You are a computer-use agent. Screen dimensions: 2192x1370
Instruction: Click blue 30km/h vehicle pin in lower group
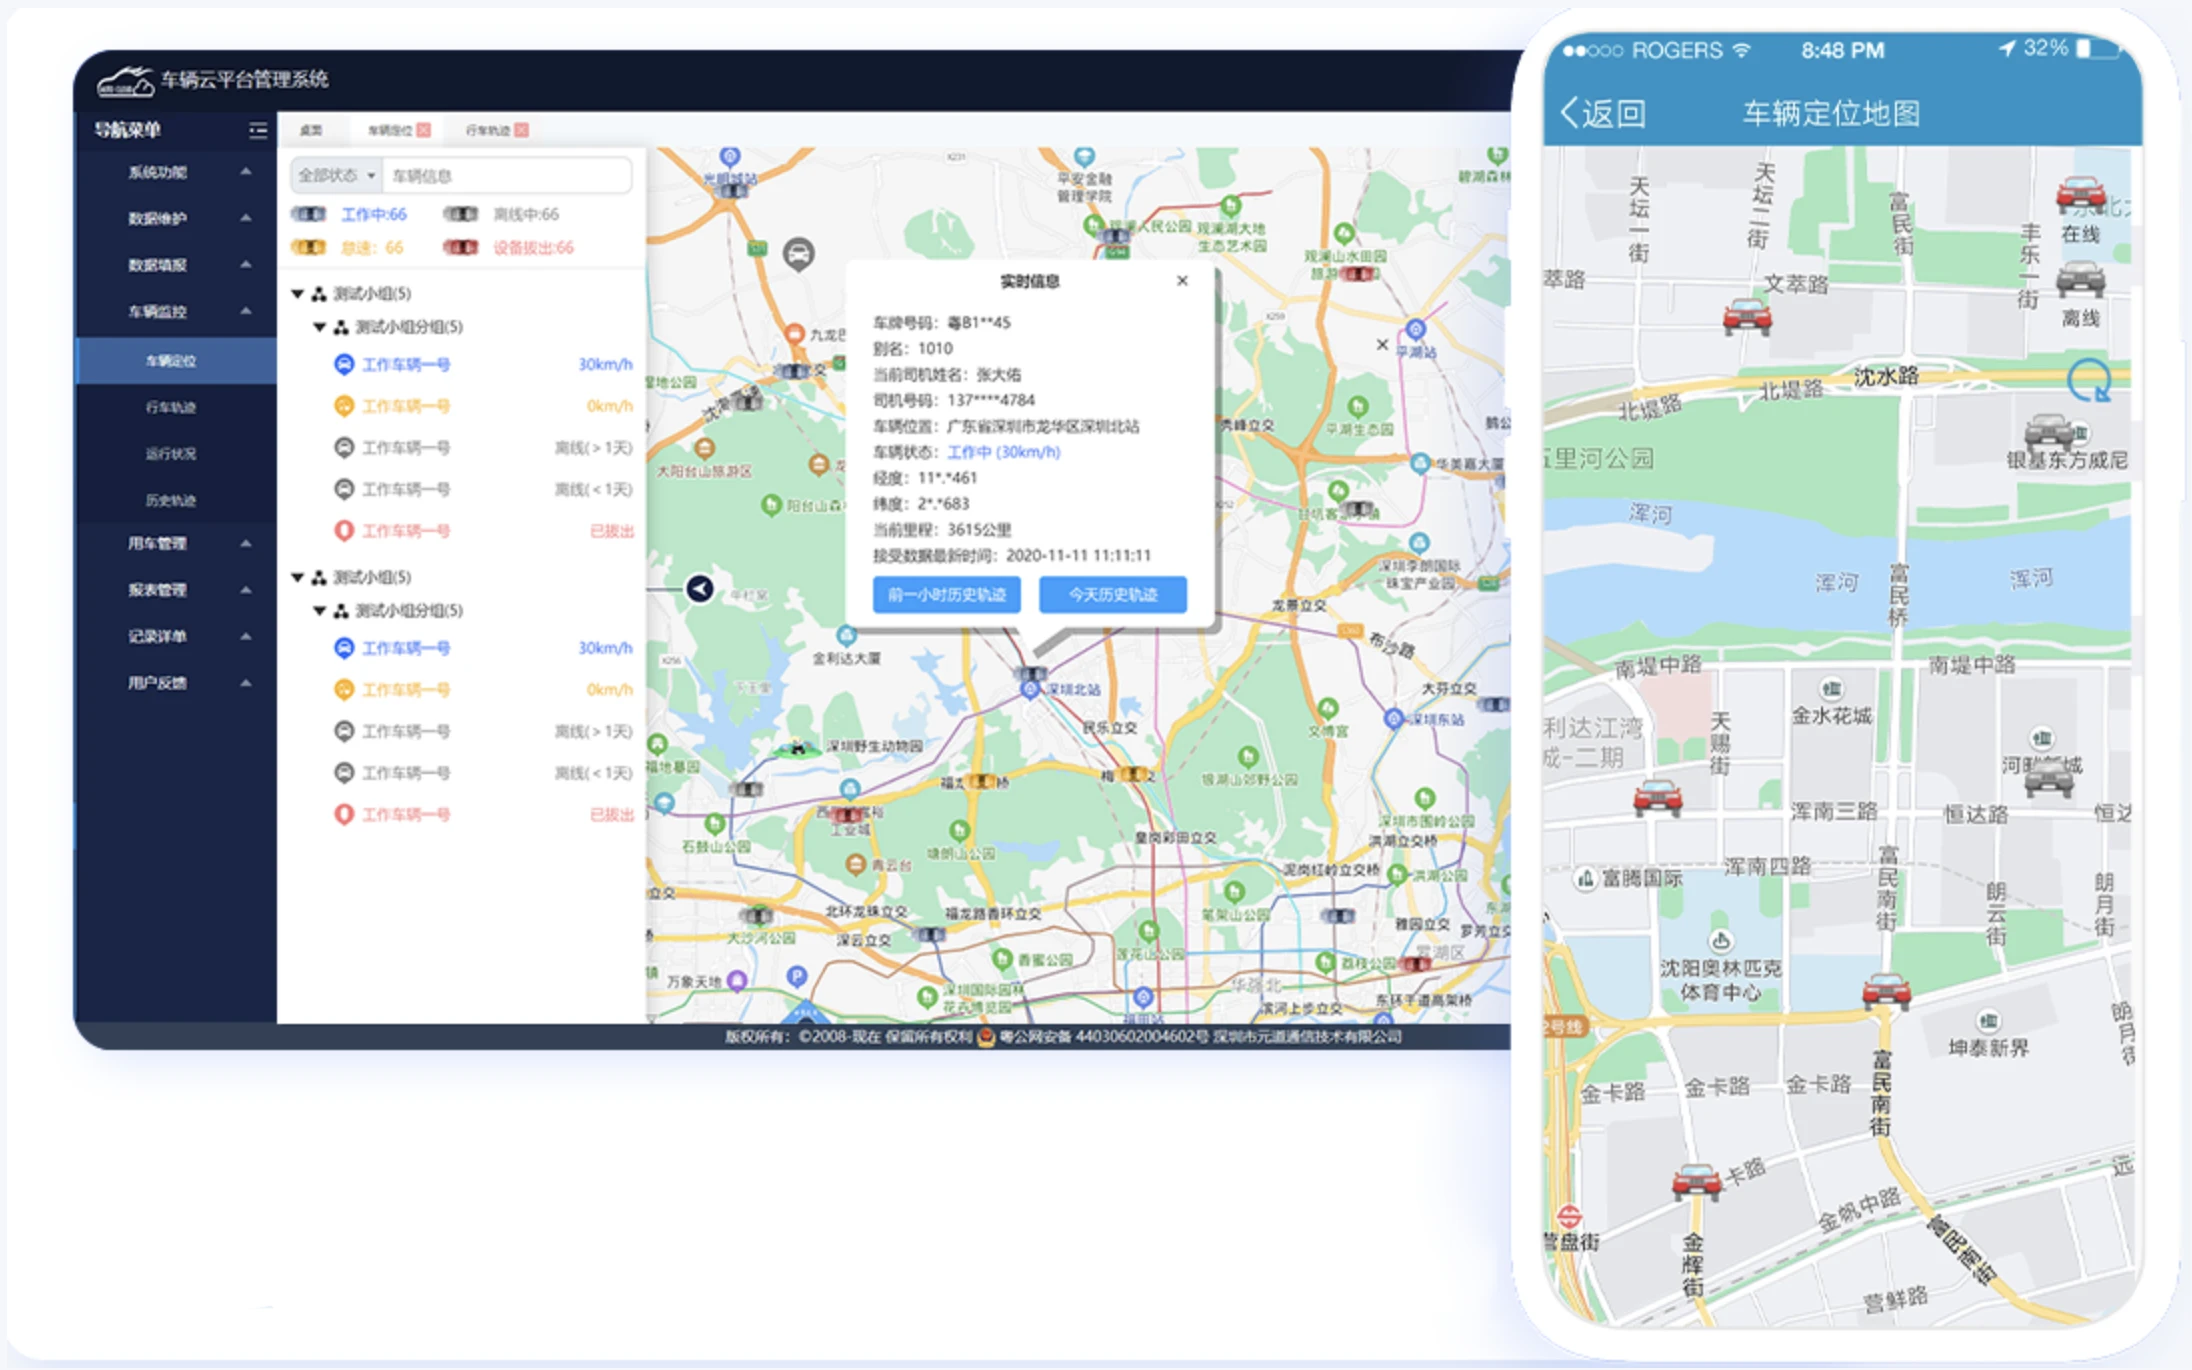(343, 648)
